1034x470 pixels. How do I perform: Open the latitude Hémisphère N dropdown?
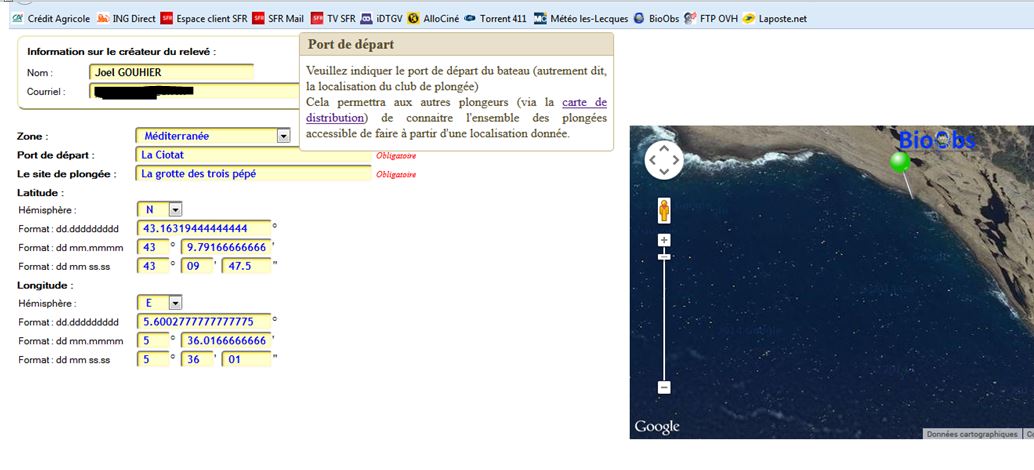click(175, 210)
